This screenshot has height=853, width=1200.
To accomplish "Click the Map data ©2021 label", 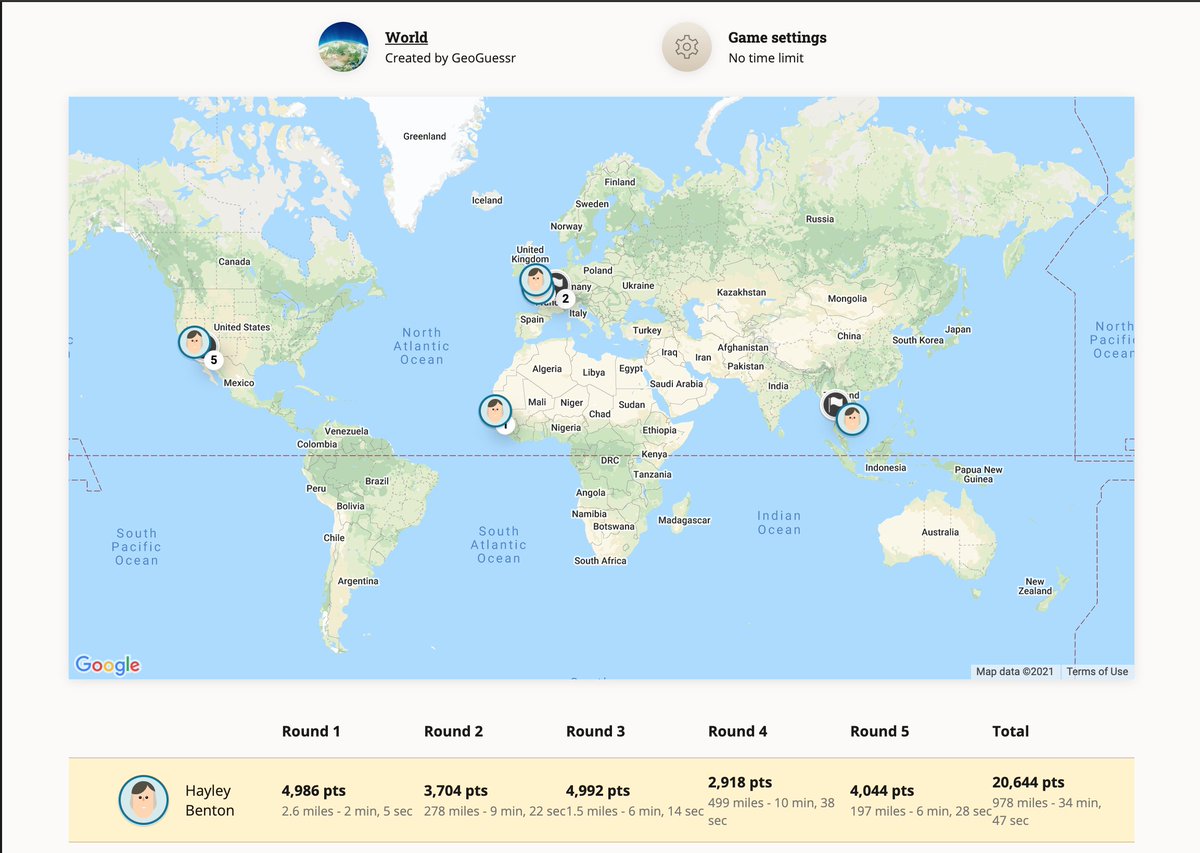I will pyautogui.click(x=1015, y=671).
